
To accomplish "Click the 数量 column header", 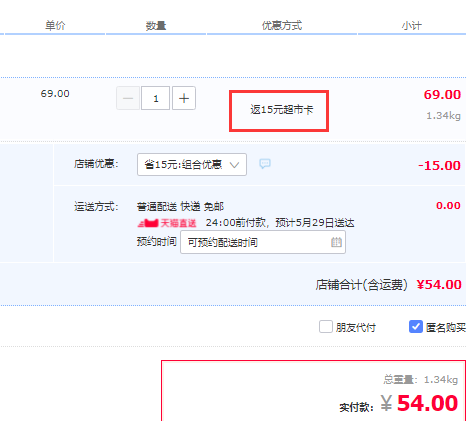I will coord(156,25).
